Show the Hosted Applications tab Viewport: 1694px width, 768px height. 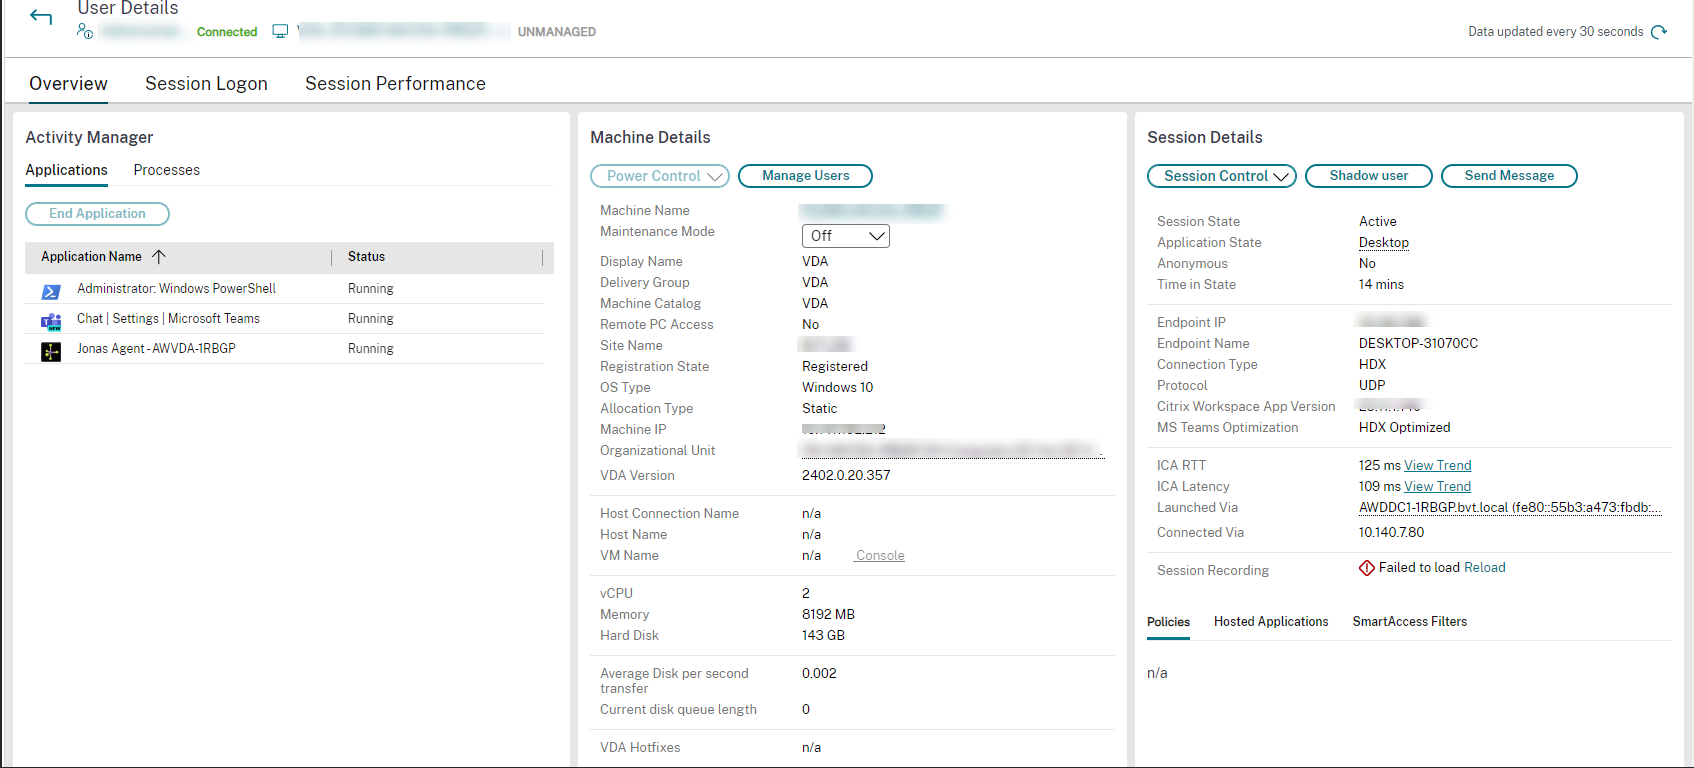tap(1270, 622)
